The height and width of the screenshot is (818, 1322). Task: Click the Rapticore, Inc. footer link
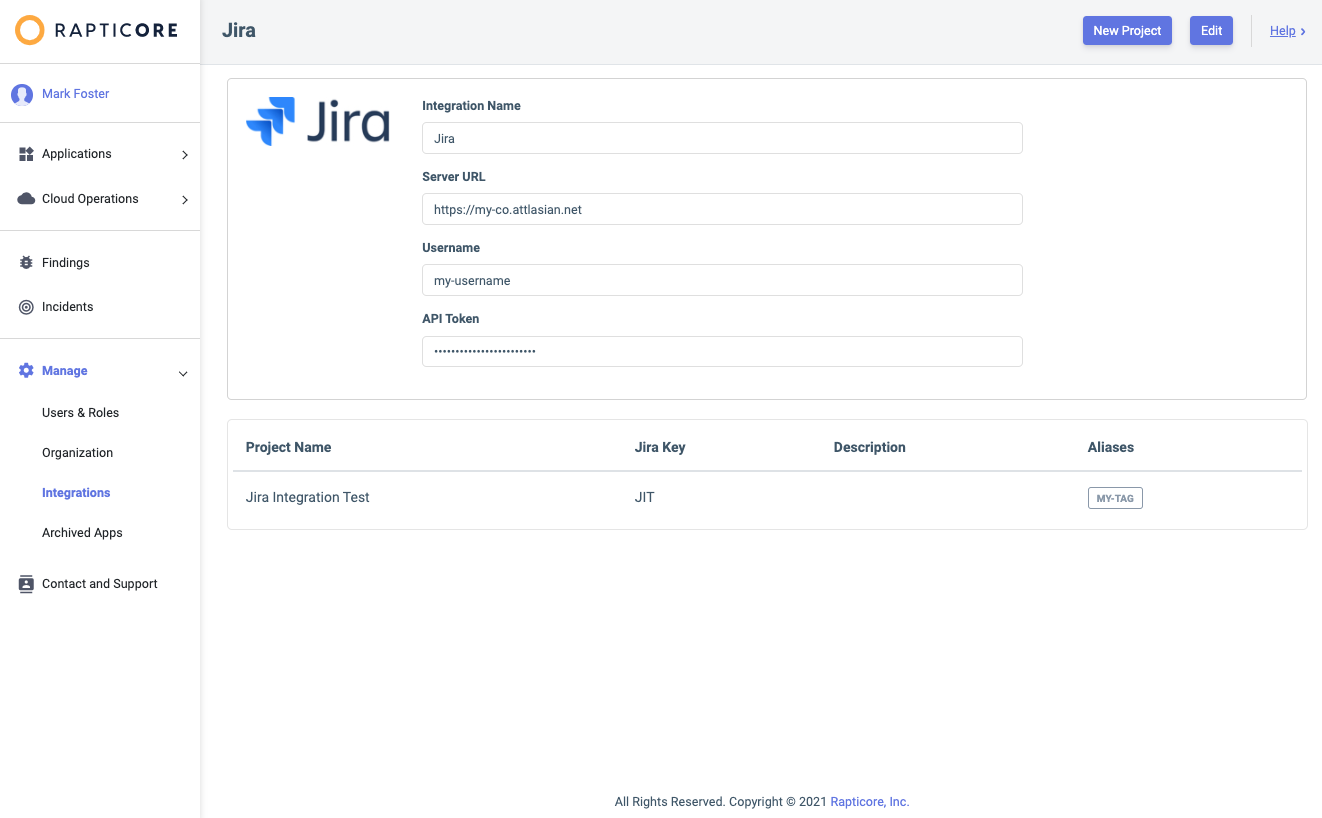coord(870,802)
